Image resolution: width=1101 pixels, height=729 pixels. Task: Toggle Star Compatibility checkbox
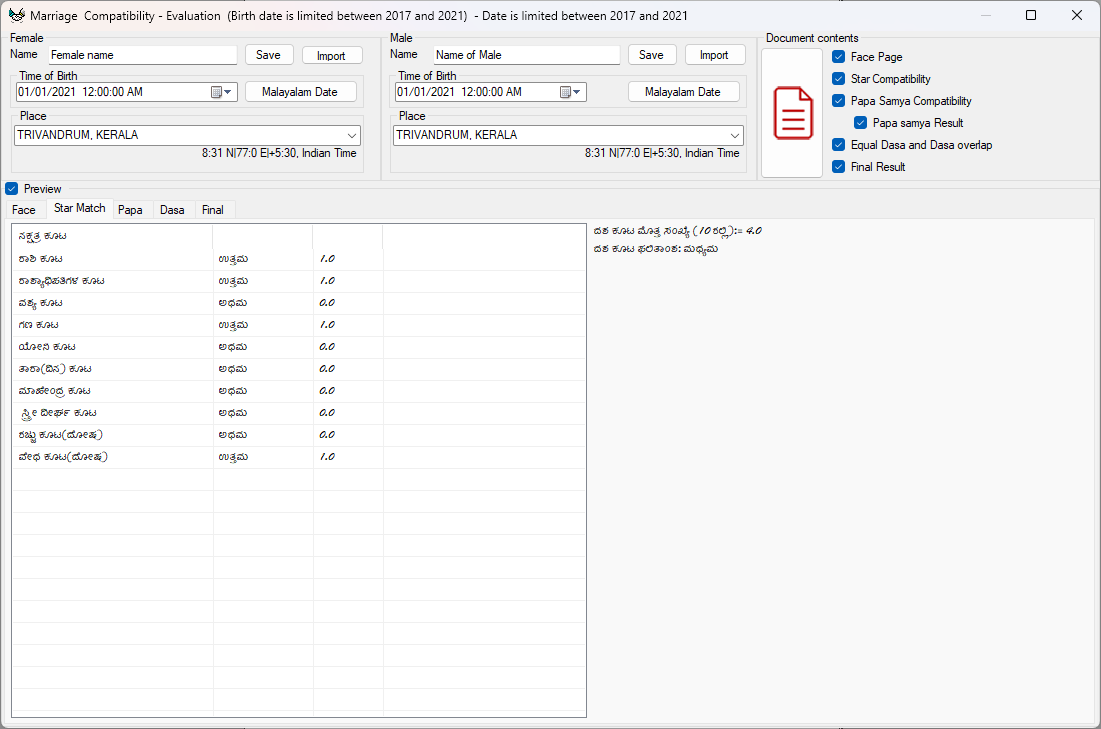(838, 79)
